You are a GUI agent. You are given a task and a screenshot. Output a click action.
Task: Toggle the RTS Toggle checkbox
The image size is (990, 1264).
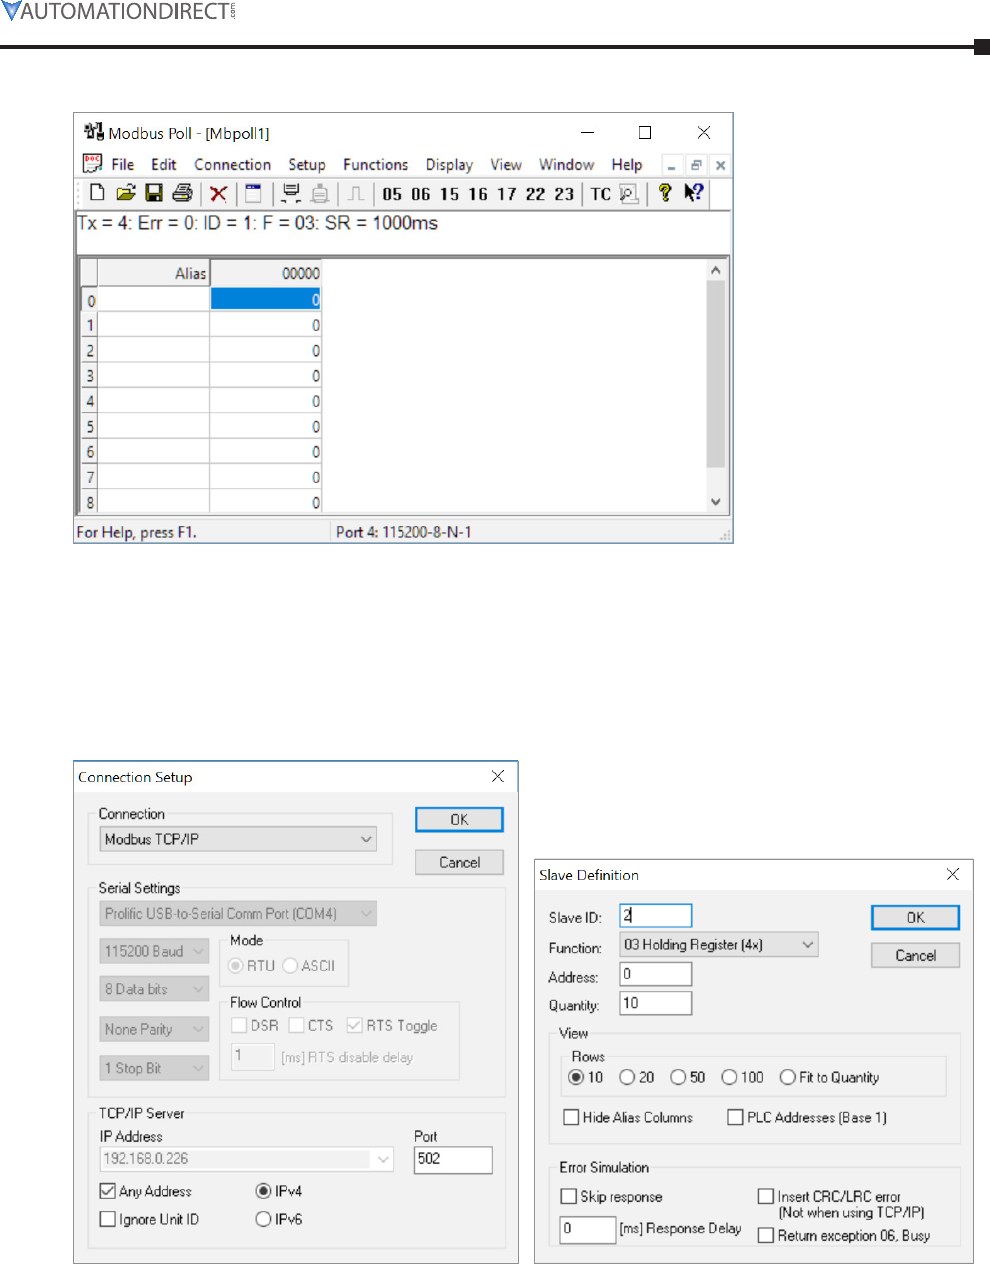[354, 1025]
